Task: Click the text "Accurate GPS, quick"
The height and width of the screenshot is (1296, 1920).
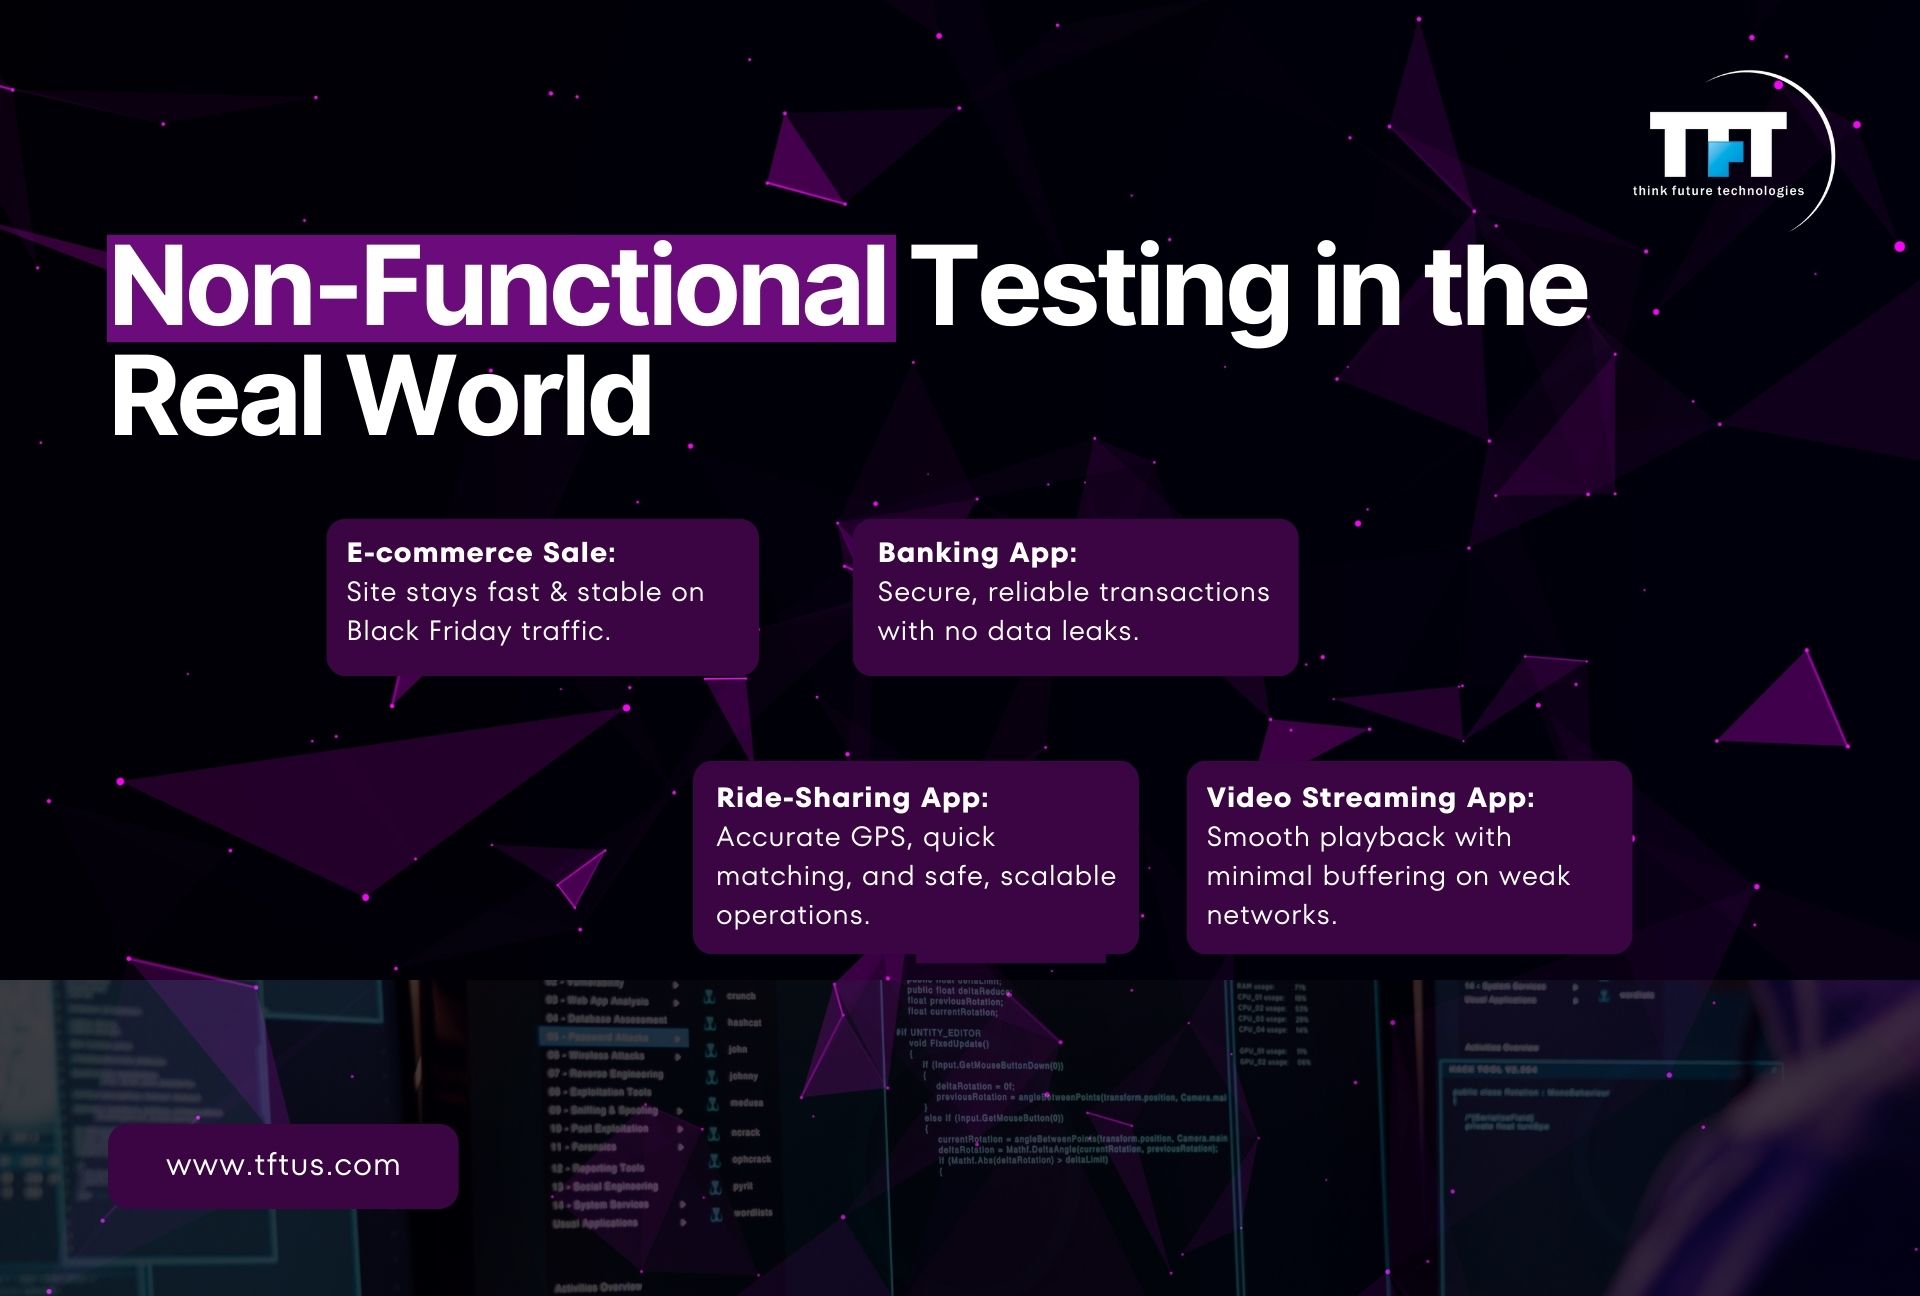Action: click(x=856, y=837)
